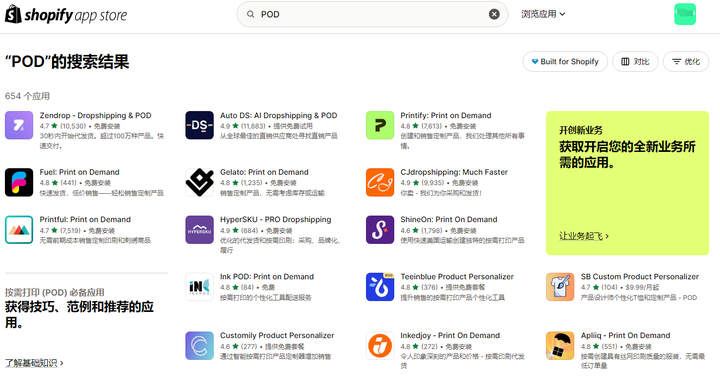This screenshot has height=380, width=720.
Task: Click the 654 个应用 result count
Action: pyautogui.click(x=27, y=96)
